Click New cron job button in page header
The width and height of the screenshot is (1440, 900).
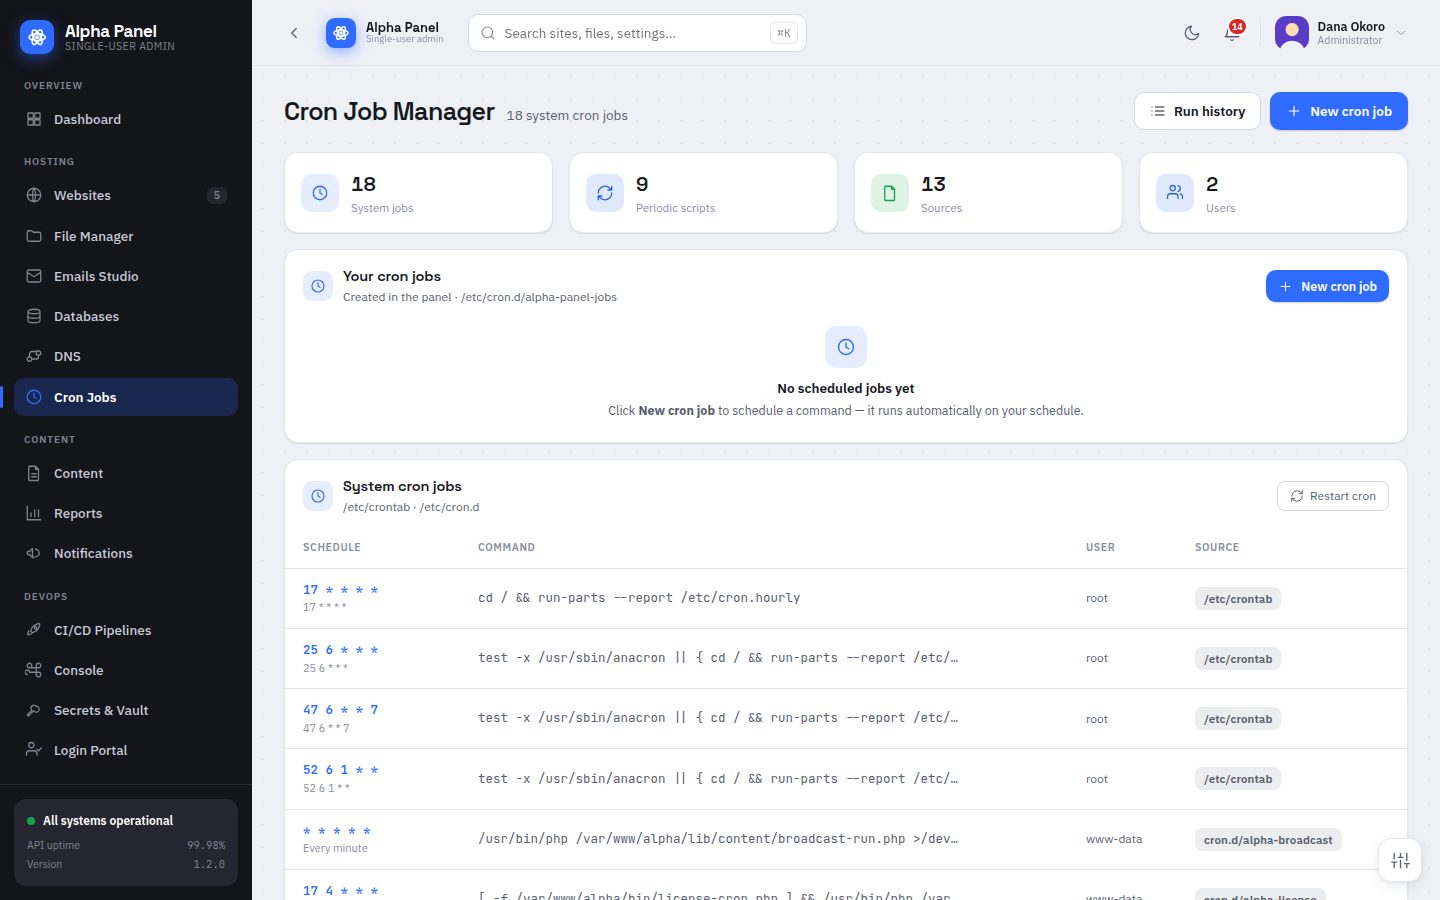tap(1338, 111)
